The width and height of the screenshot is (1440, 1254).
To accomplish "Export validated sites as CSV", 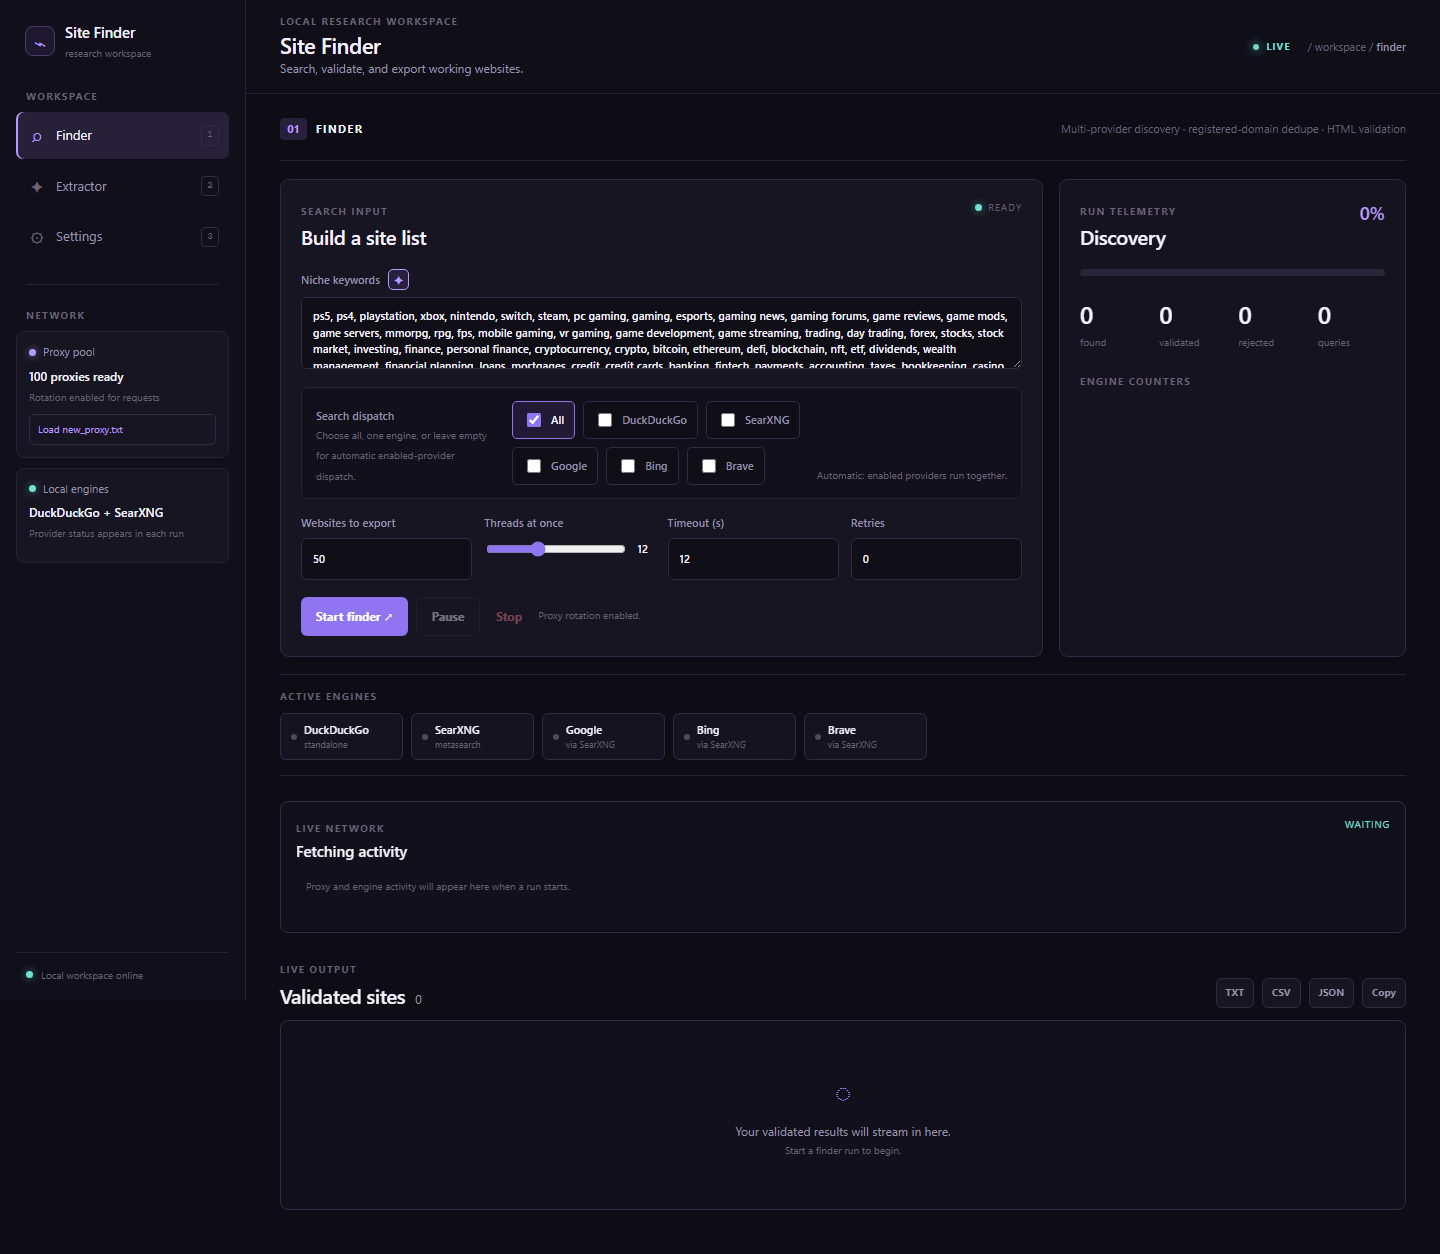I will coord(1281,993).
